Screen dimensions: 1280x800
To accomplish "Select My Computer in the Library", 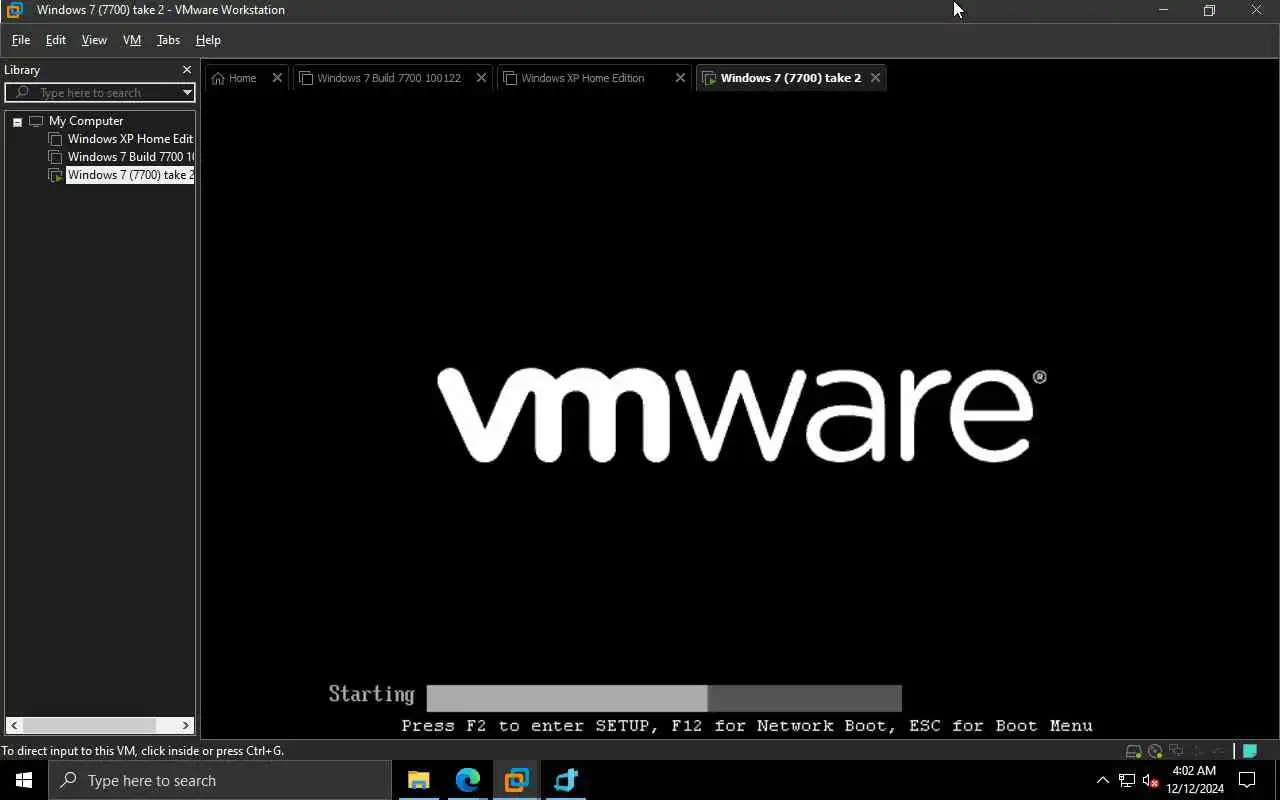I will pos(86,121).
